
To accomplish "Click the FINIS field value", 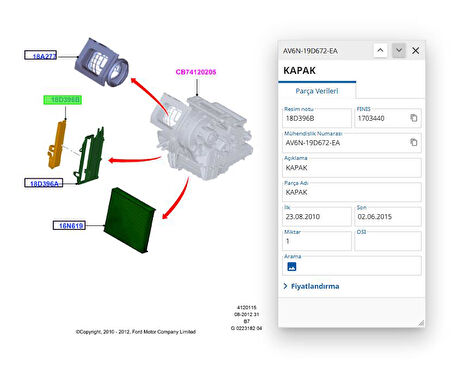I will pyautogui.click(x=371, y=118).
